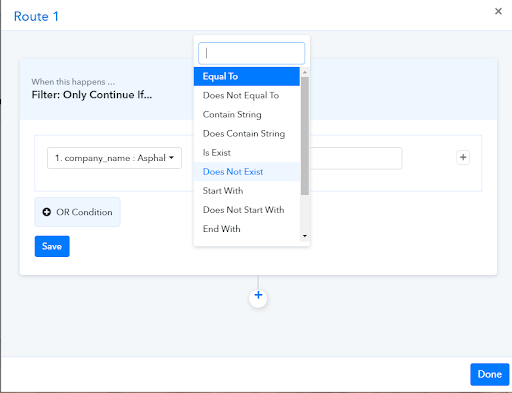The width and height of the screenshot is (512, 393).
Task: Pick Contain String operator
Action: point(247,114)
